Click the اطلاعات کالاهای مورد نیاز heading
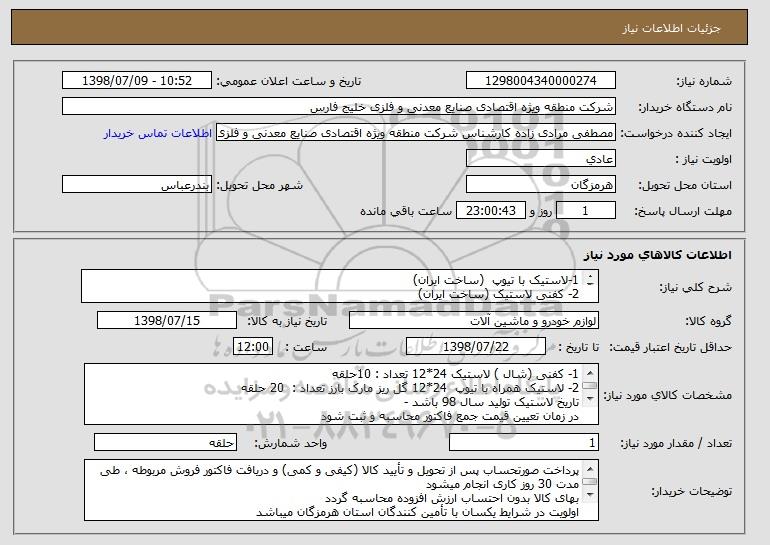 [x=658, y=254]
